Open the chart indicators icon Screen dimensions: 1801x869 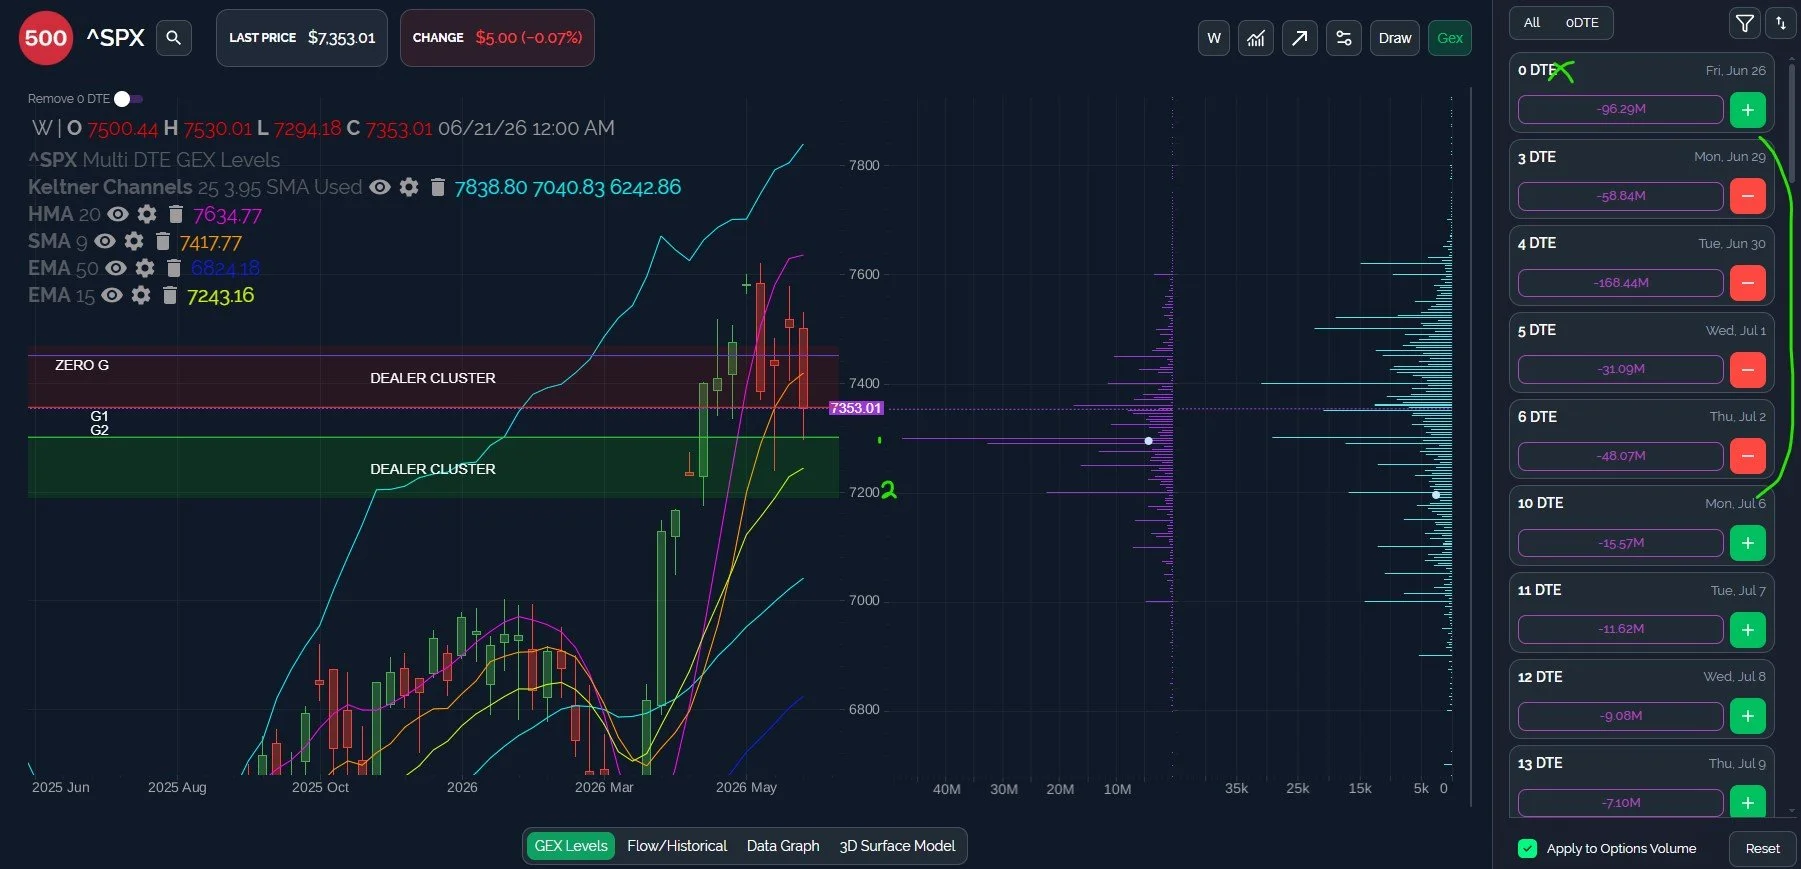click(x=1256, y=38)
